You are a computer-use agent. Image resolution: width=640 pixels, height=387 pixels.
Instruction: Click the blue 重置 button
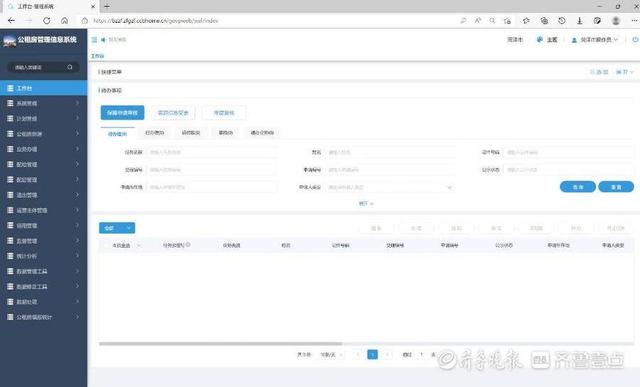tap(616, 187)
